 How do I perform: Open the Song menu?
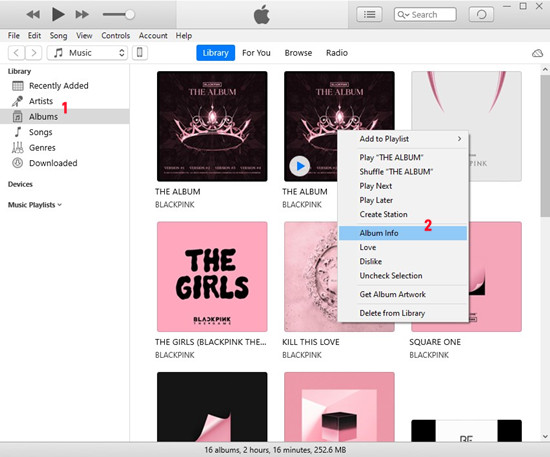[x=58, y=35]
